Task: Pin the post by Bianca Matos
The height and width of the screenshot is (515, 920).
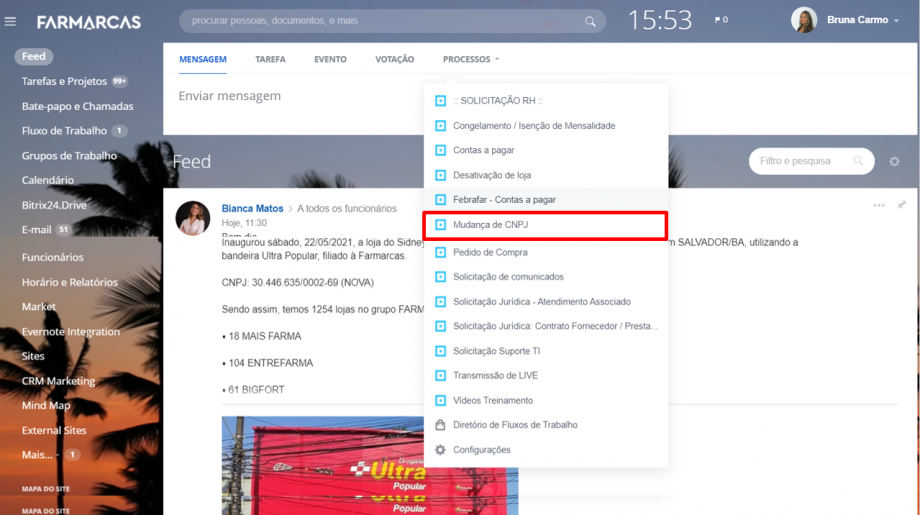Action: click(x=901, y=205)
